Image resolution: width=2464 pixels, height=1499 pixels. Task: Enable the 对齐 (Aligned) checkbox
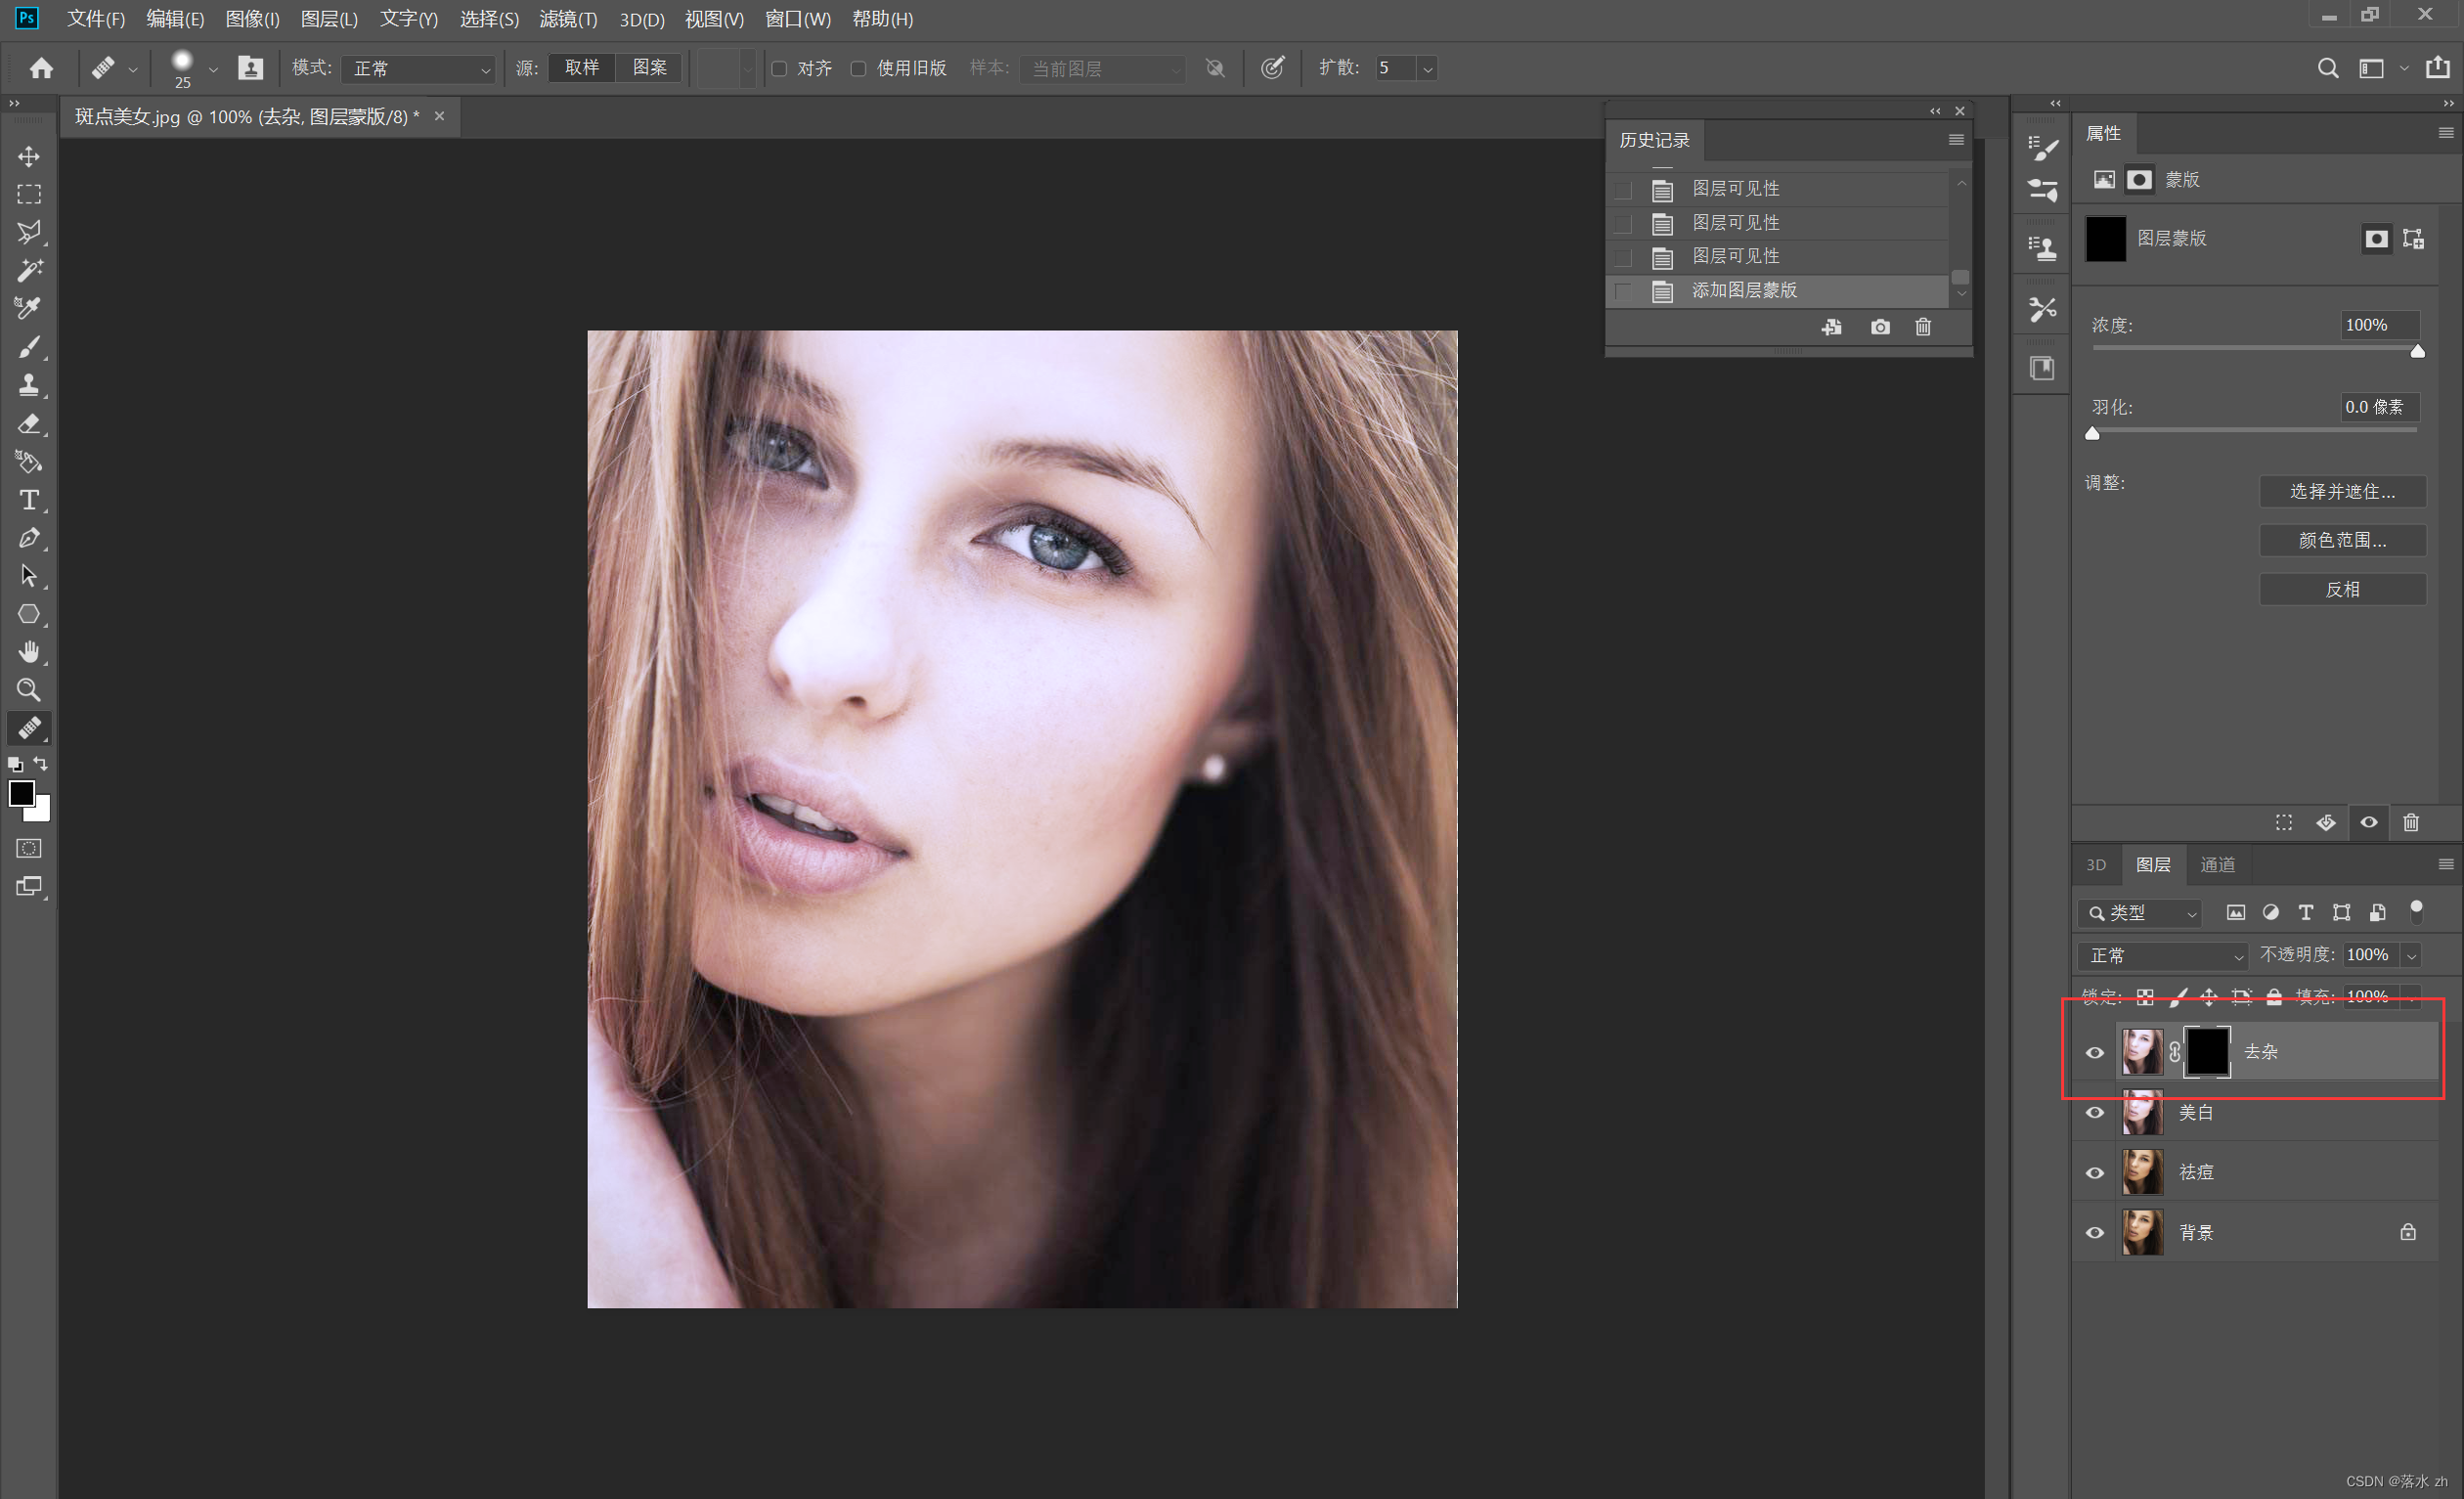coord(779,68)
